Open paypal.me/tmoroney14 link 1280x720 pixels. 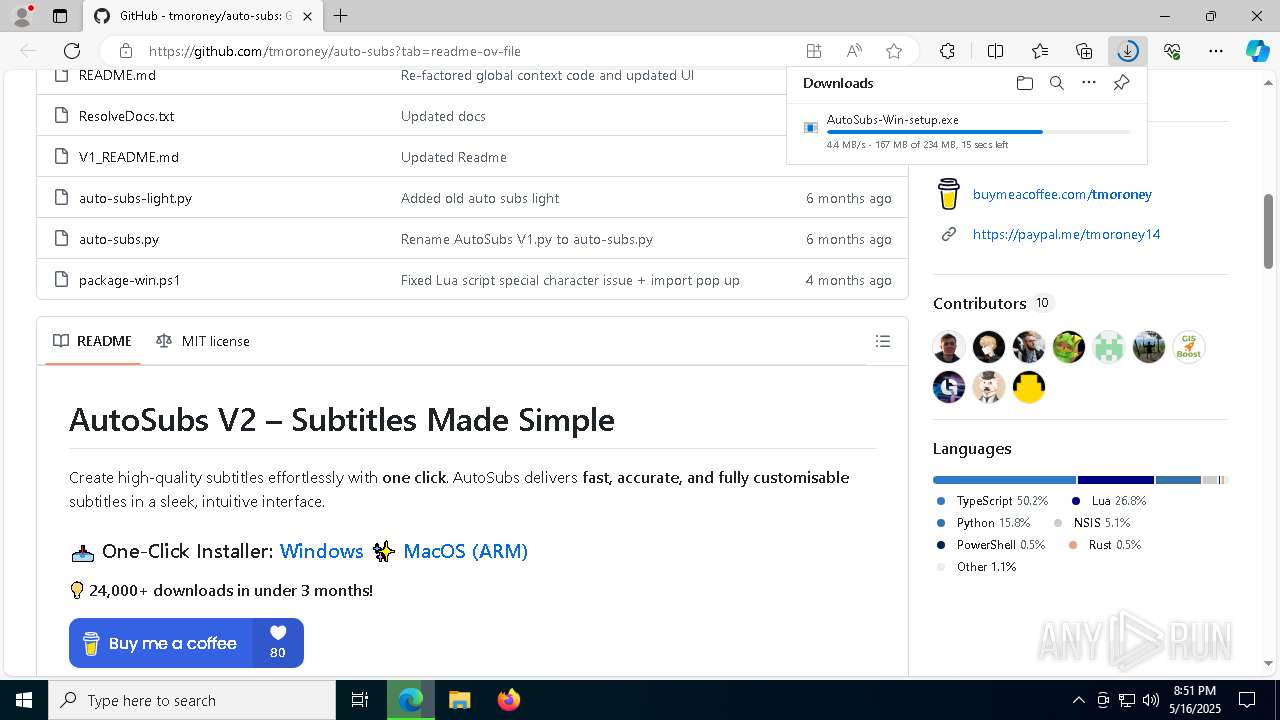coord(1066,234)
